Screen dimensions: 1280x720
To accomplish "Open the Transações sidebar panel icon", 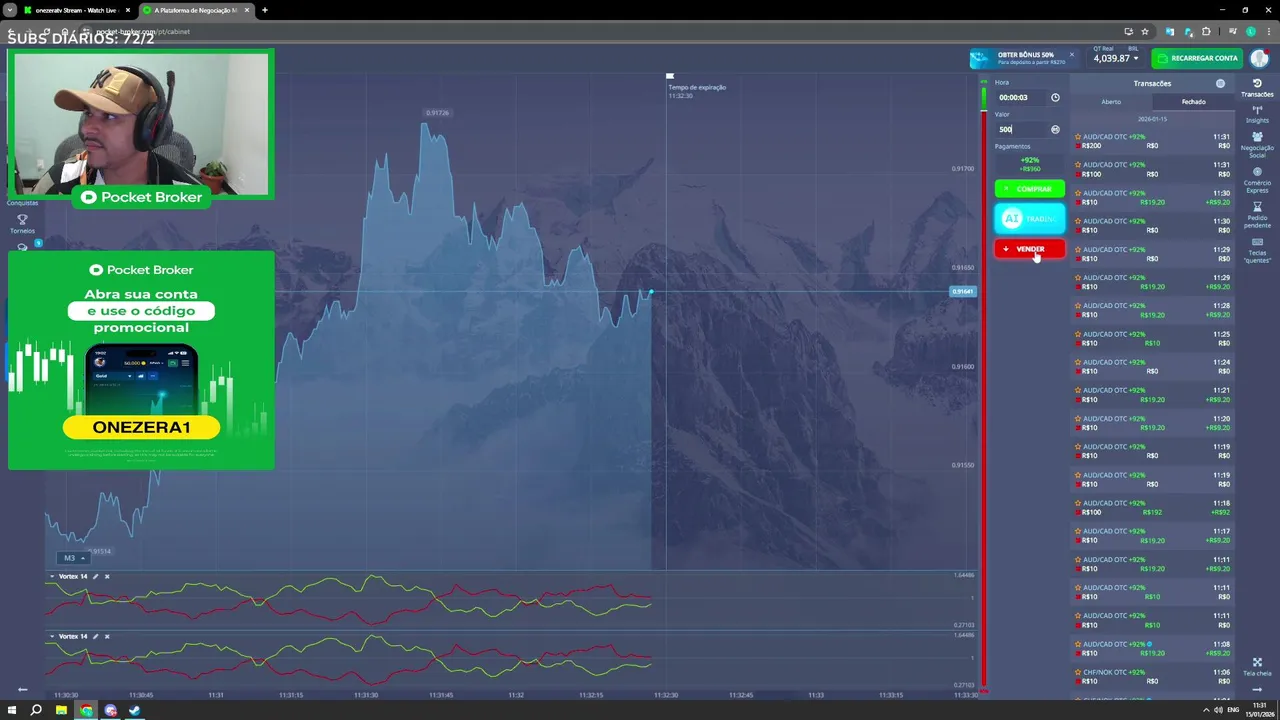I will [1257, 83].
